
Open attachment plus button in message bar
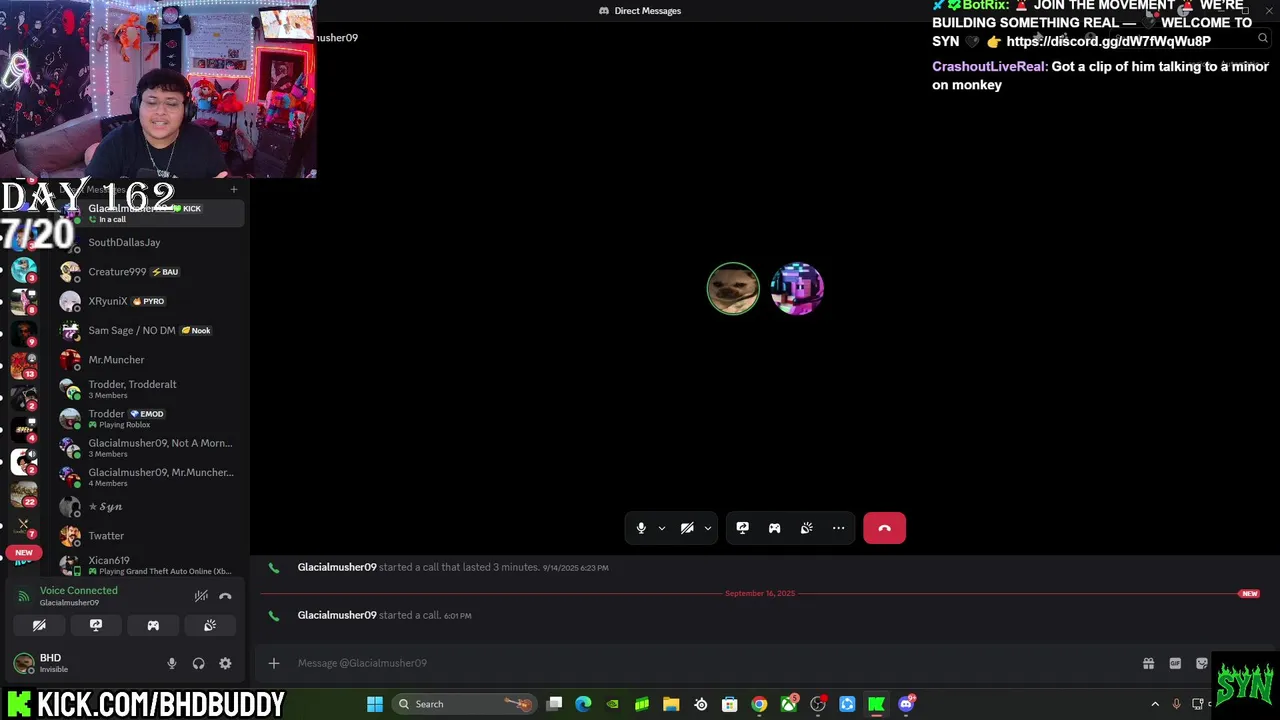click(x=273, y=663)
